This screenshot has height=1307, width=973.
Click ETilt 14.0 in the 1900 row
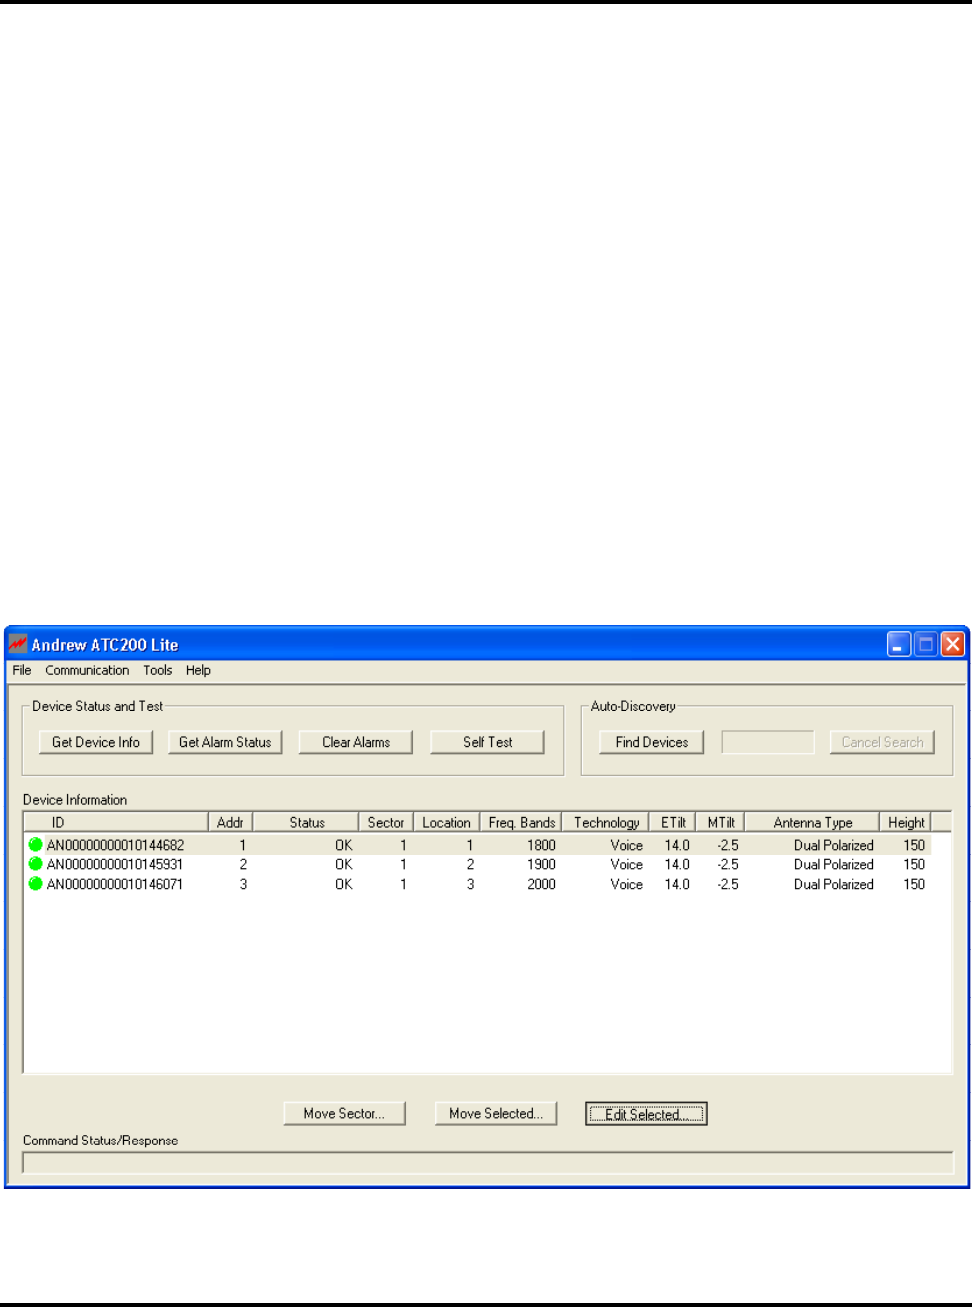(x=677, y=864)
